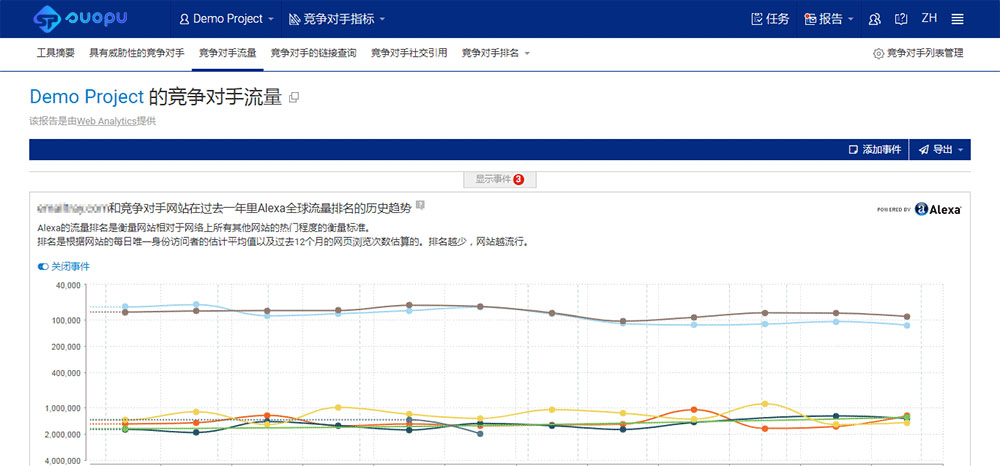Screen dimensions: 1000x466
Task: Click the Demo Project title link
Action: [87, 97]
